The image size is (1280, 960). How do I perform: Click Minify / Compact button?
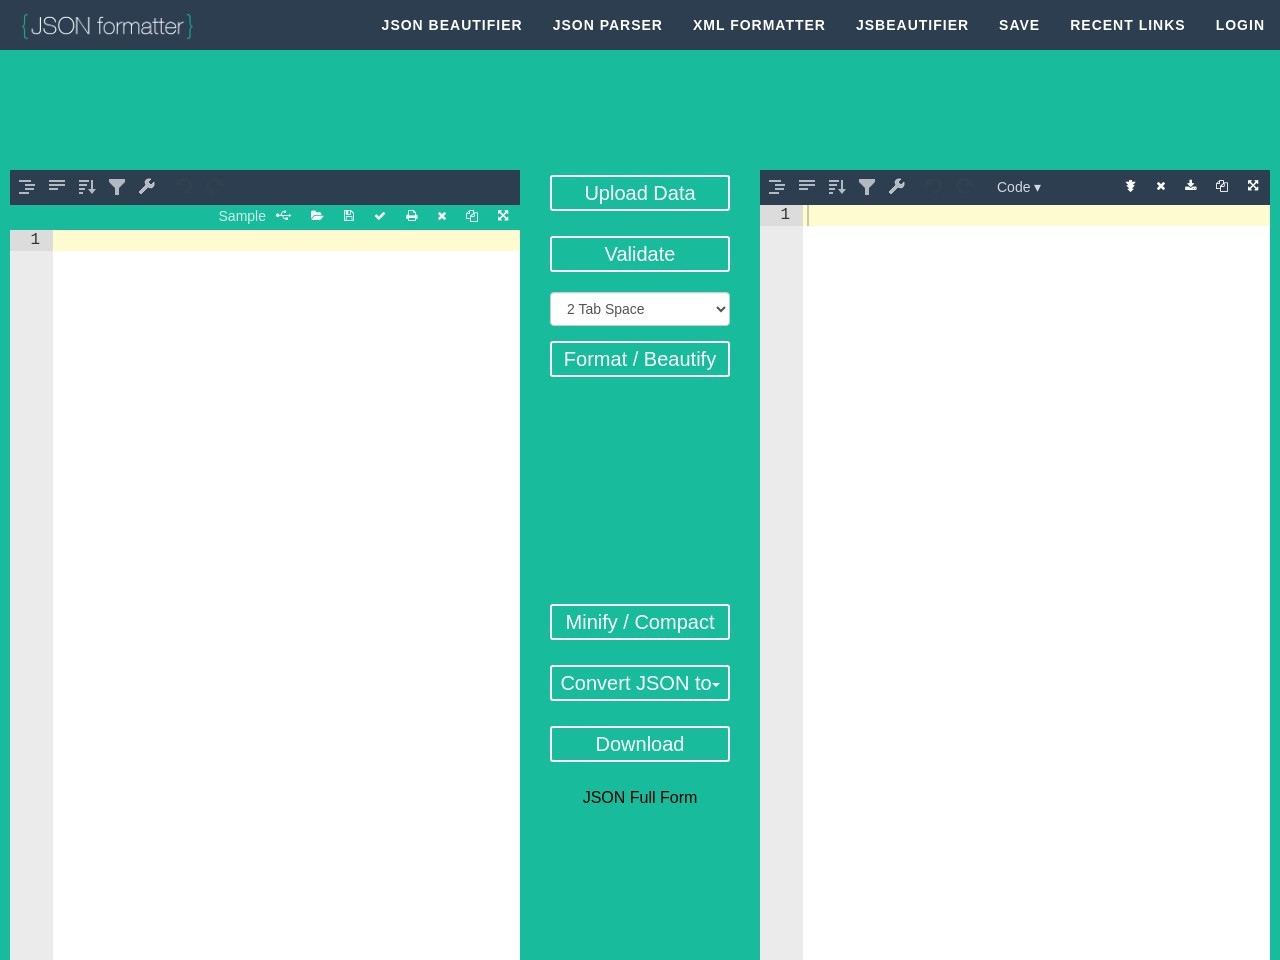(x=640, y=622)
